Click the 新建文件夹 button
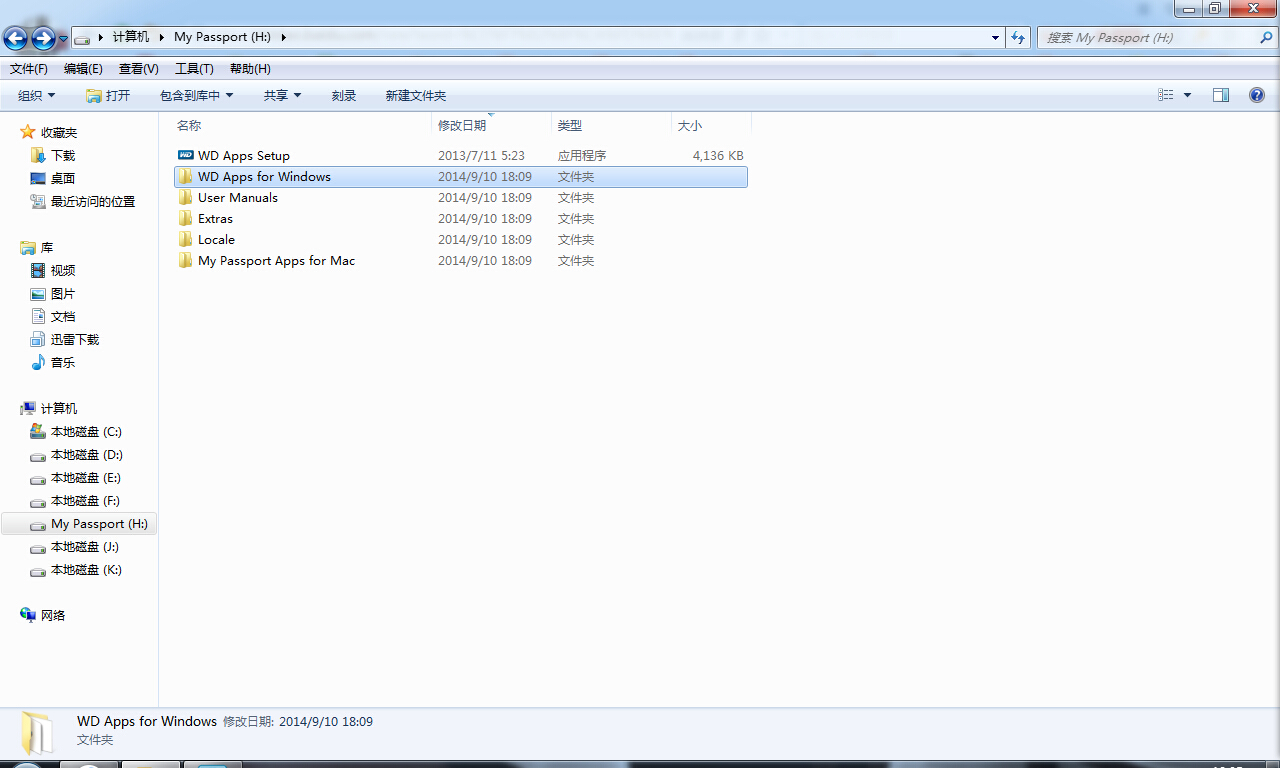Viewport: 1280px width, 768px height. coord(416,96)
